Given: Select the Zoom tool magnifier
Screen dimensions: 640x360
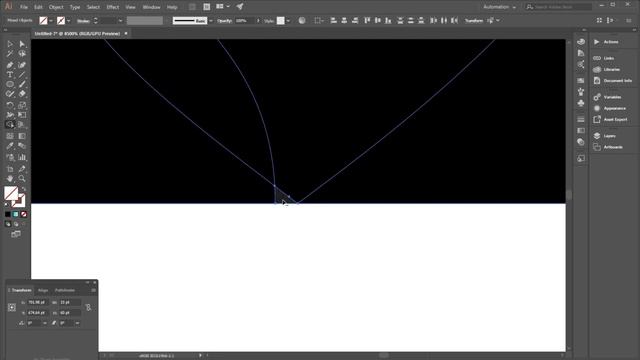Looking at the screenshot, I should (x=22, y=179).
